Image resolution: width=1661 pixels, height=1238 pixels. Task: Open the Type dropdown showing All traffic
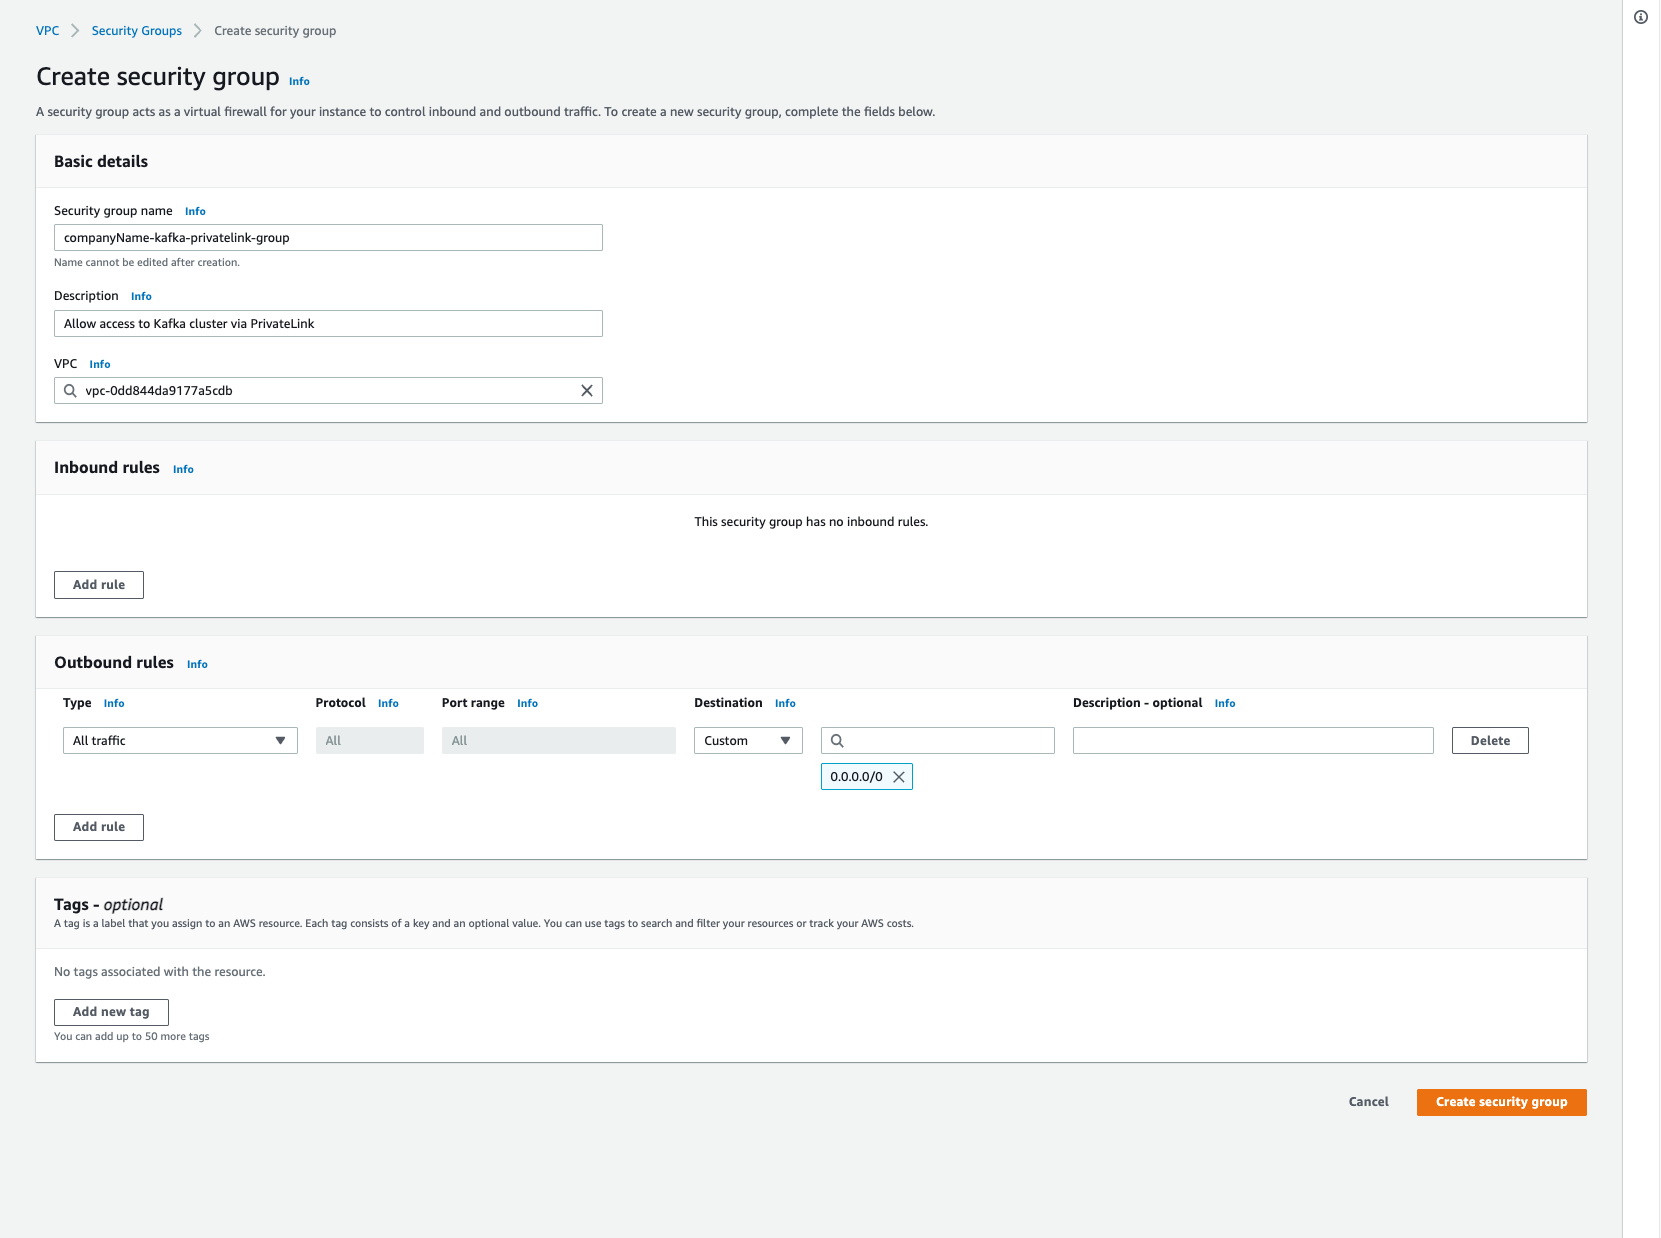click(x=179, y=740)
